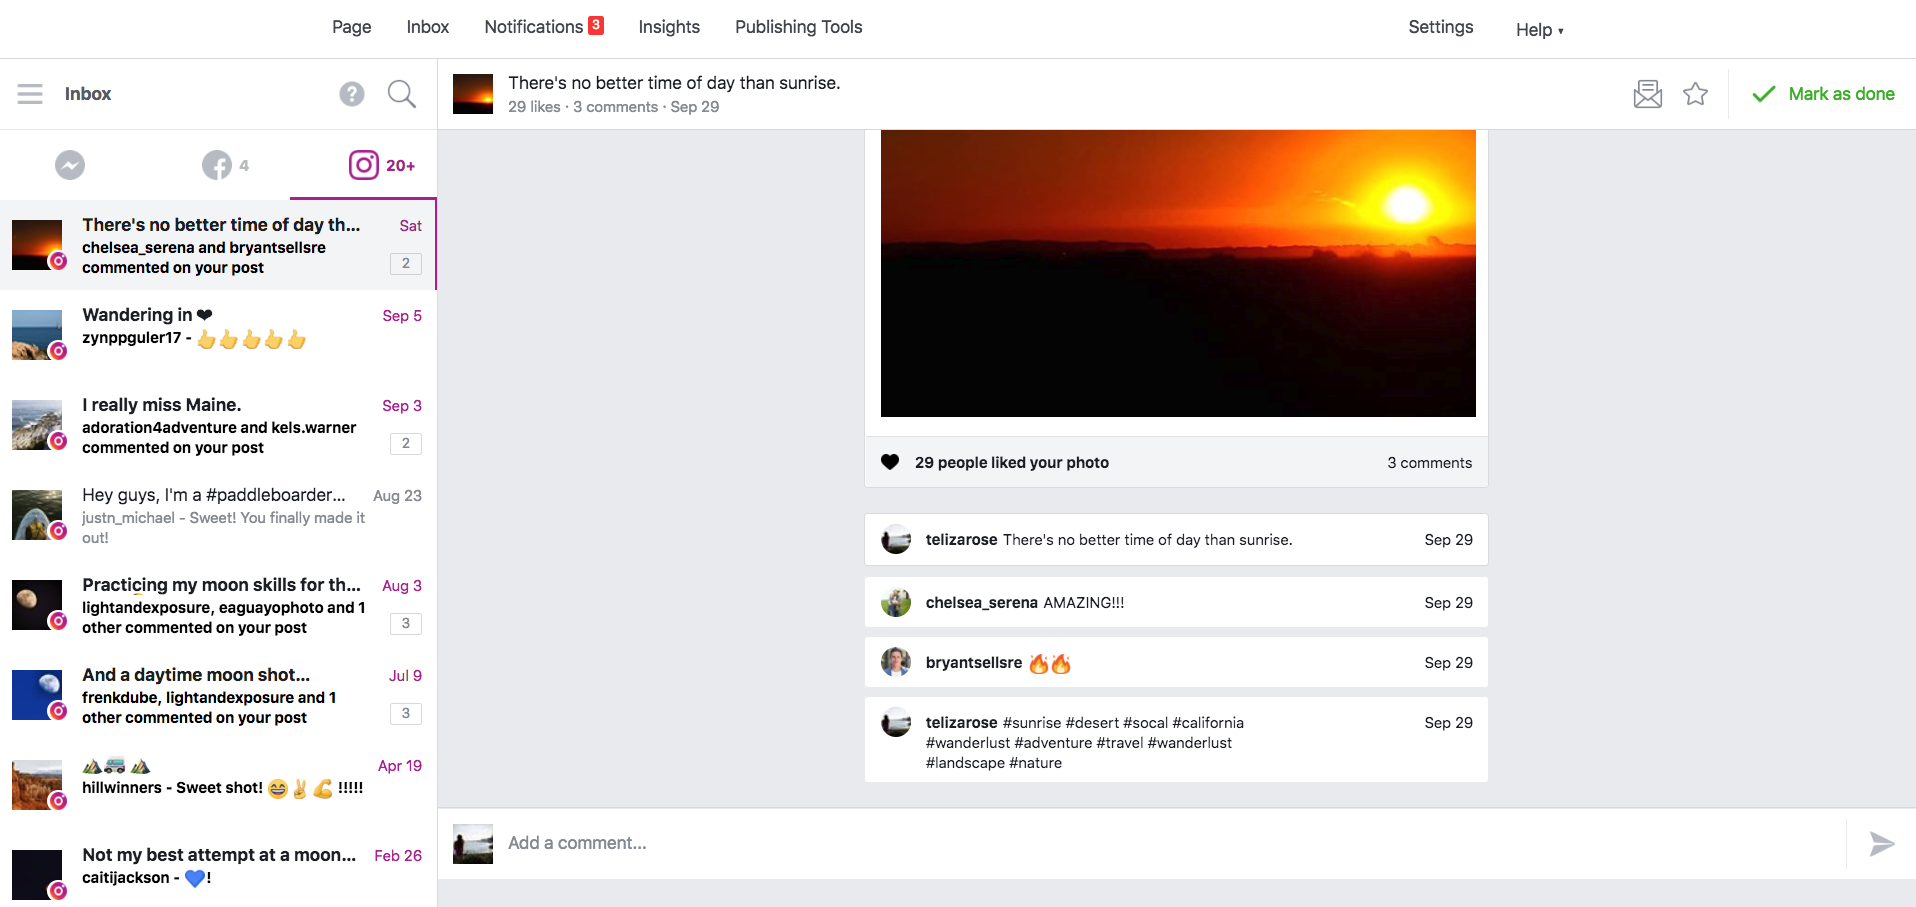1916x907 pixels.
Task: Click chelsea_serena's avatar
Action: 896,602
